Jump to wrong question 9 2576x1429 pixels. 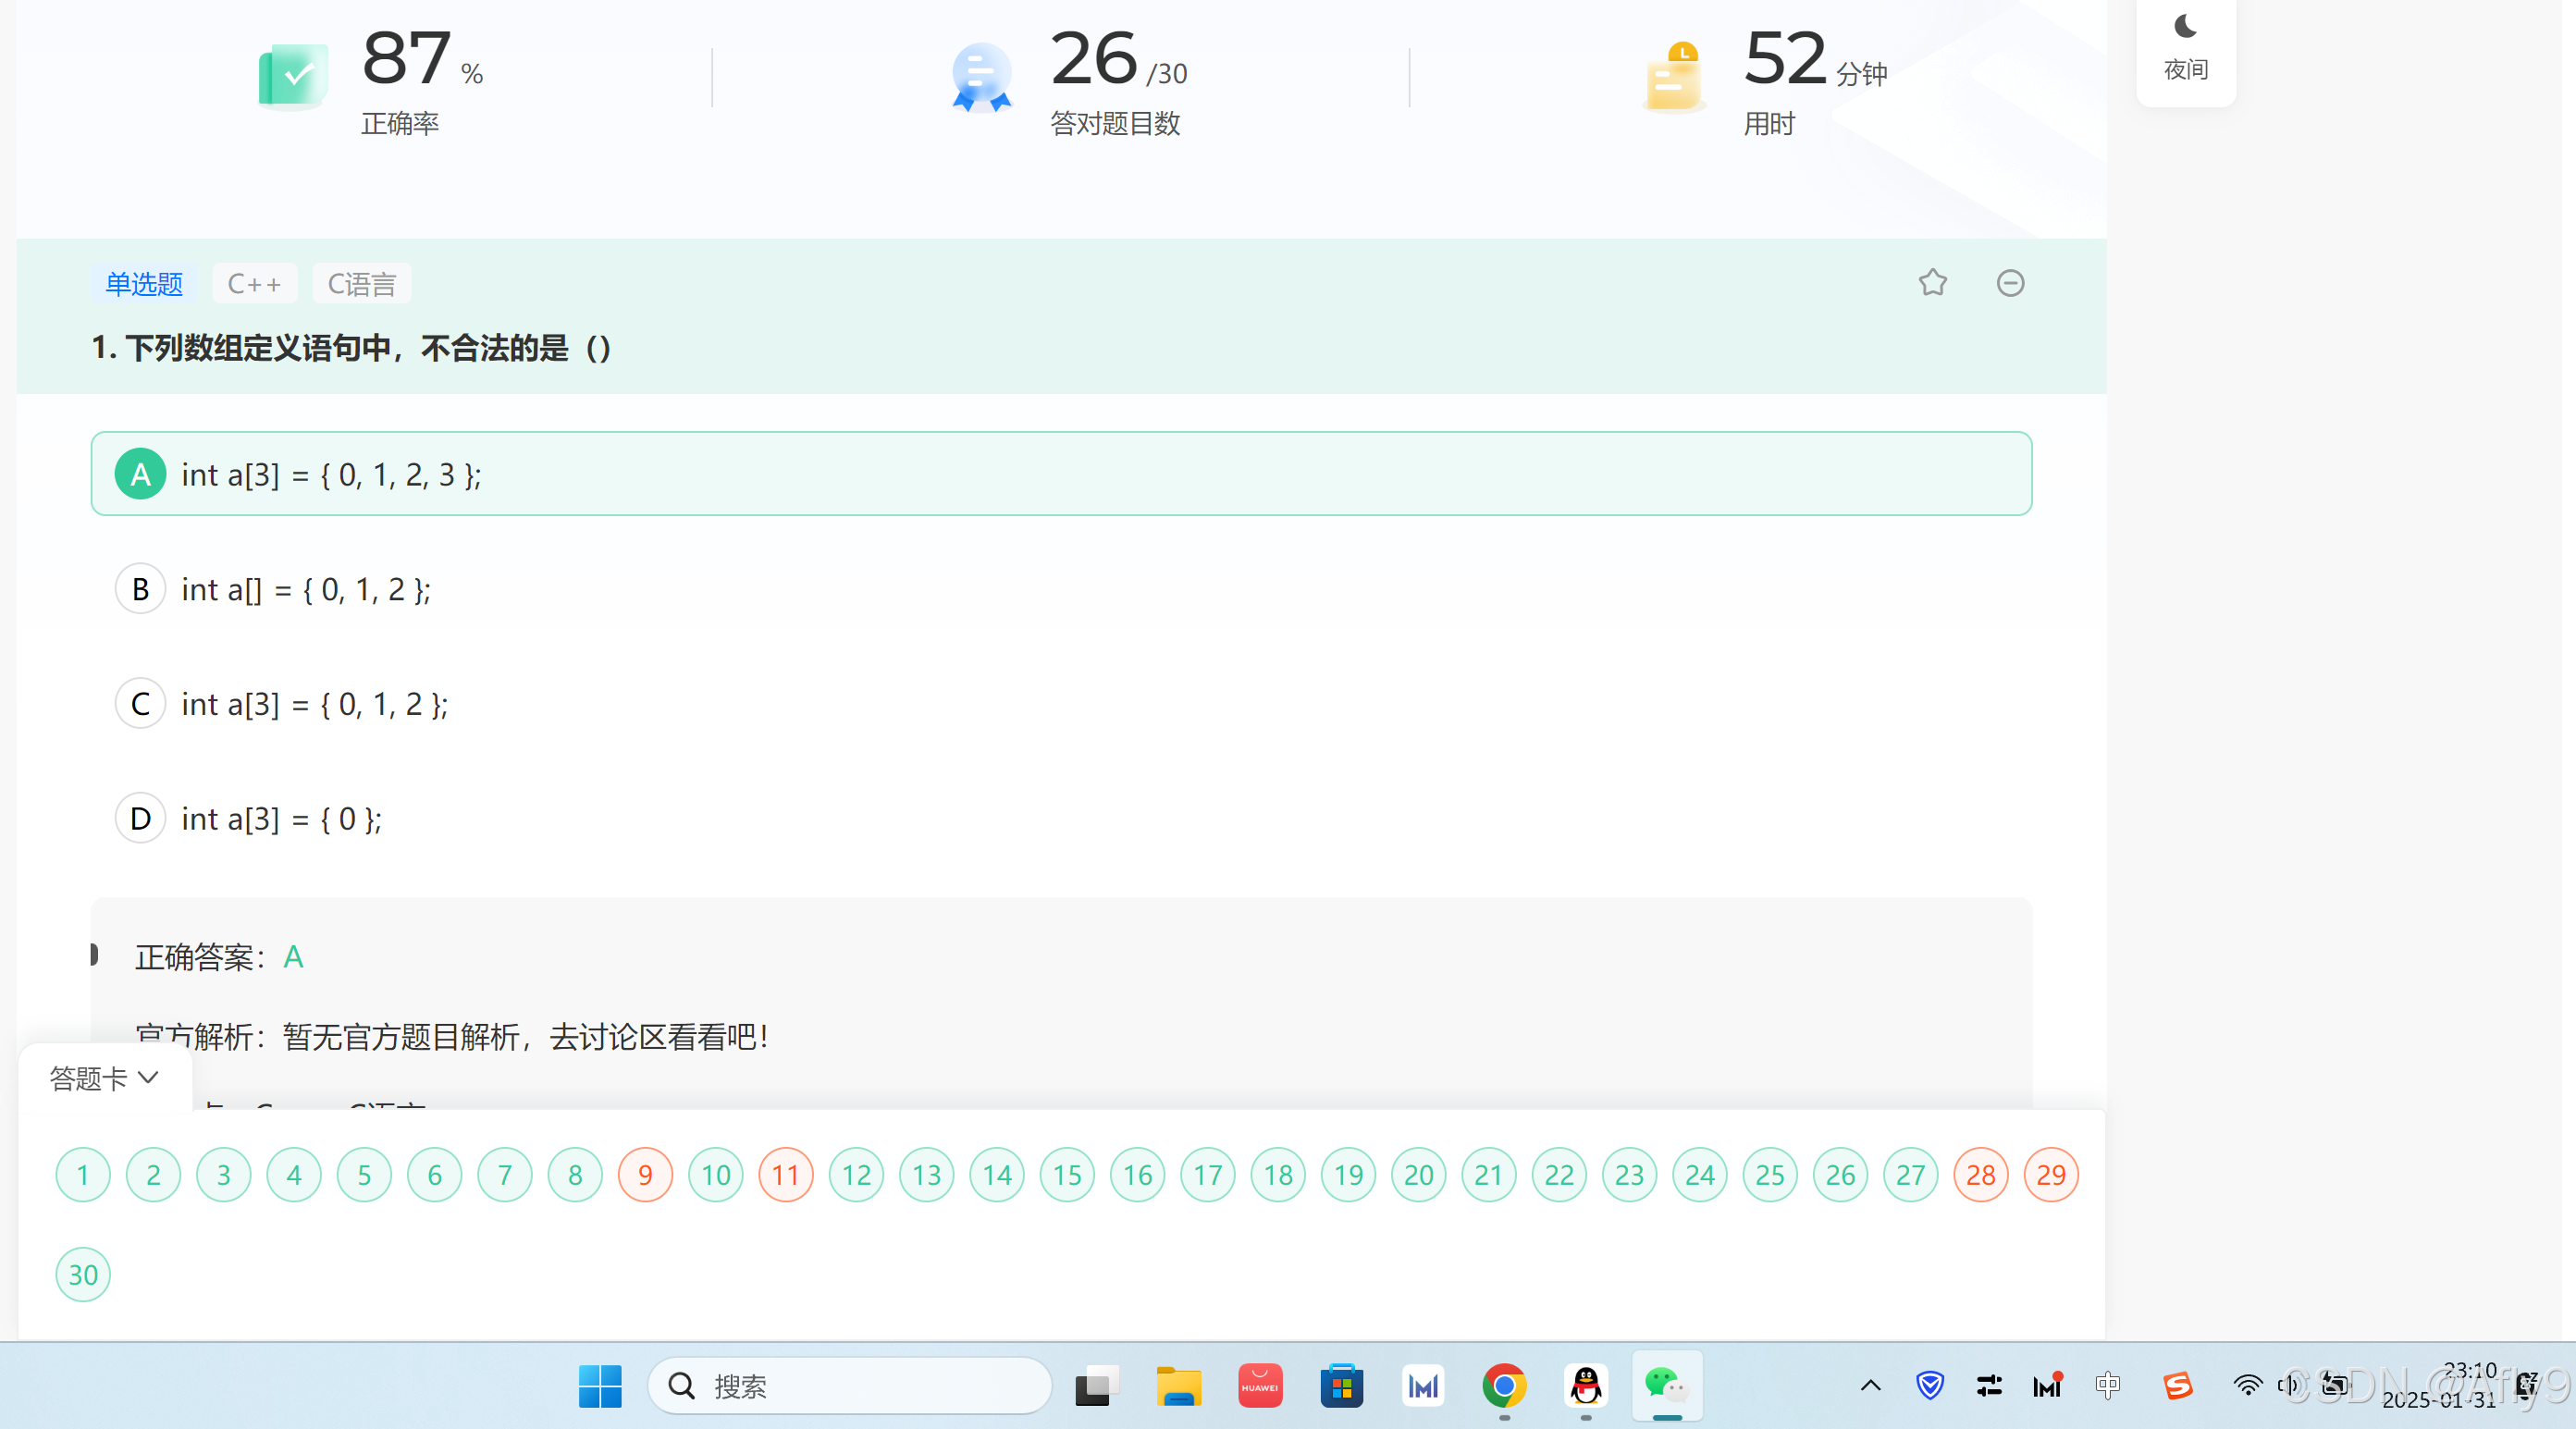(645, 1175)
